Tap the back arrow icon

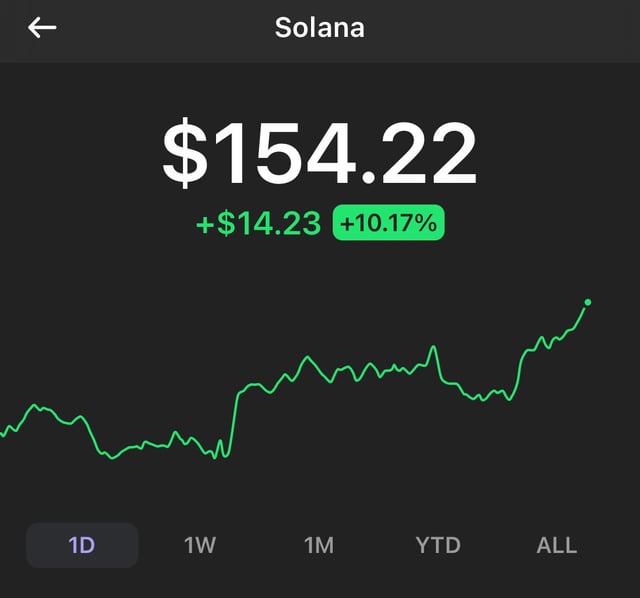42,28
